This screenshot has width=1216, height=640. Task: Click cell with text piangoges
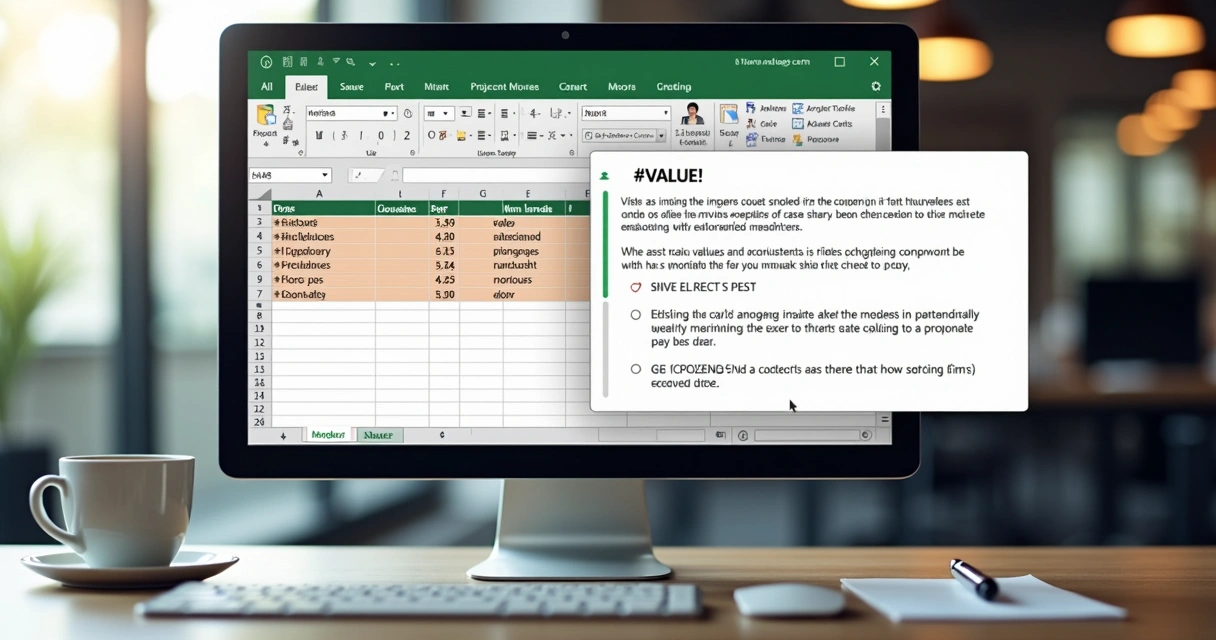515,252
